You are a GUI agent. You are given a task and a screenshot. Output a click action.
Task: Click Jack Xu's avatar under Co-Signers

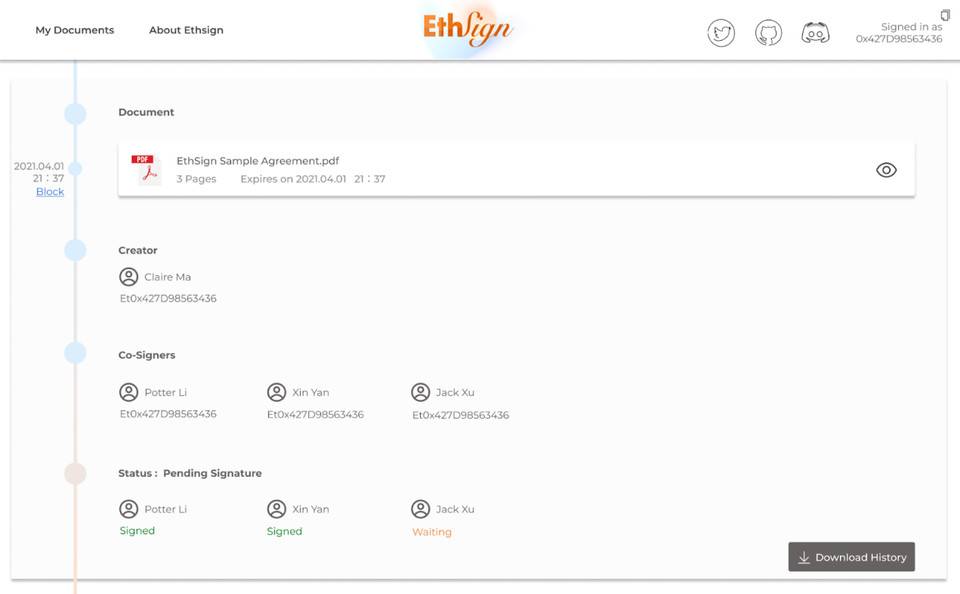click(422, 392)
